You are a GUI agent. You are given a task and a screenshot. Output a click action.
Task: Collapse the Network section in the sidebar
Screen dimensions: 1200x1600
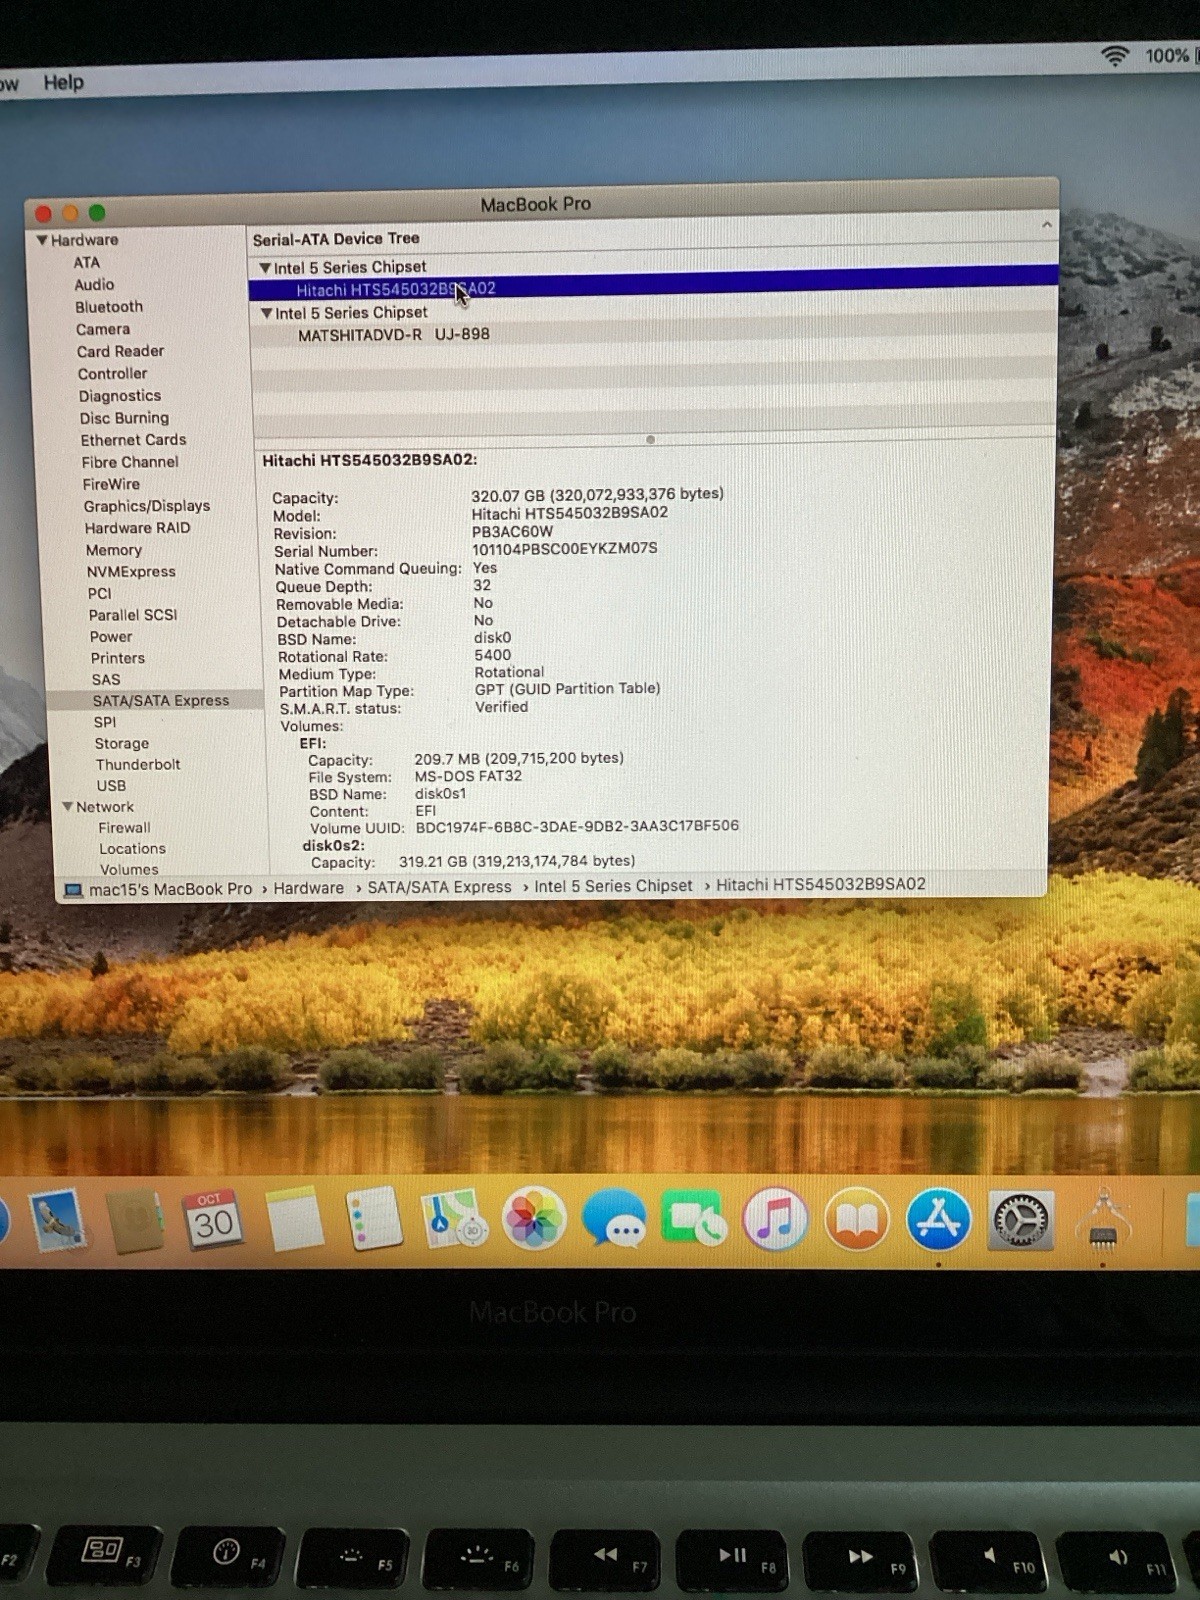coord(68,806)
